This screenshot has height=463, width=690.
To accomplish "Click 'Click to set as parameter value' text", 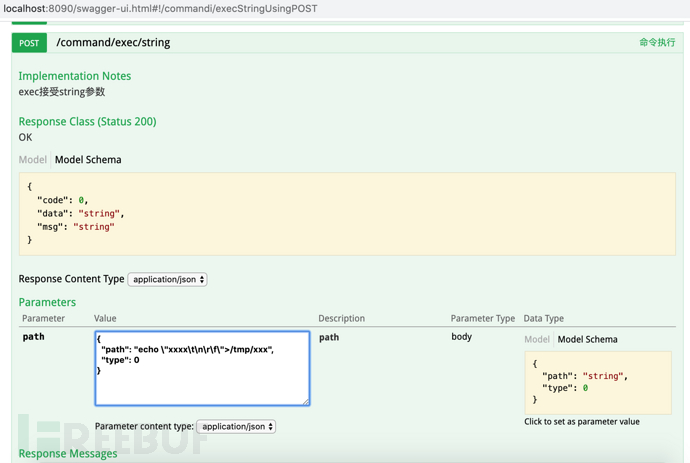I will pos(582,422).
